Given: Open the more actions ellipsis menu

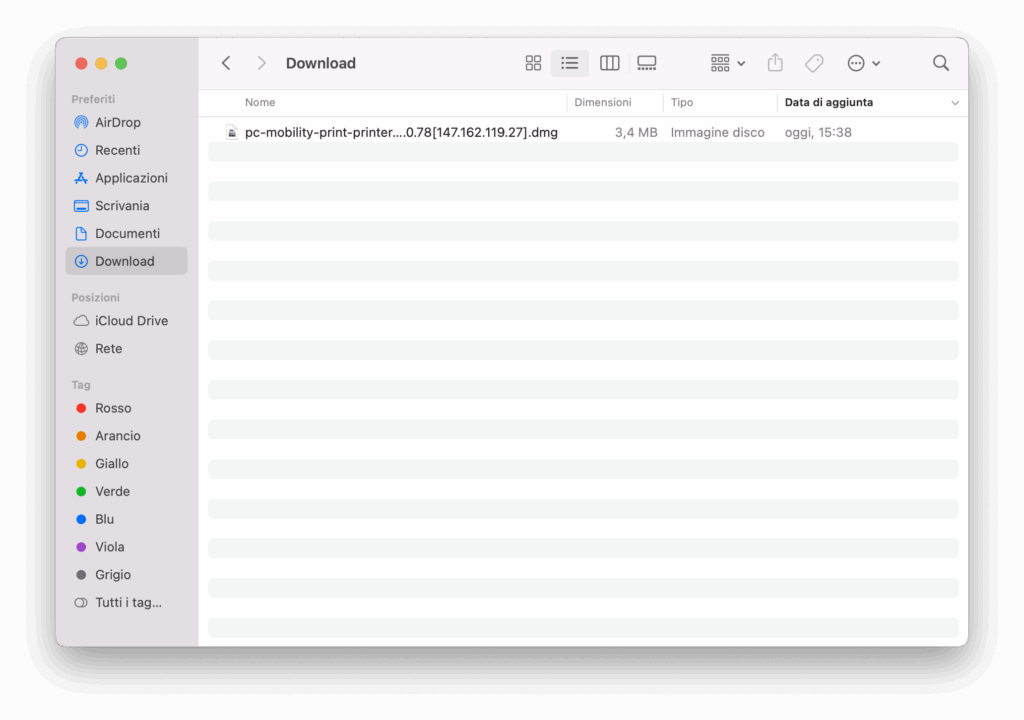Looking at the screenshot, I should (863, 63).
